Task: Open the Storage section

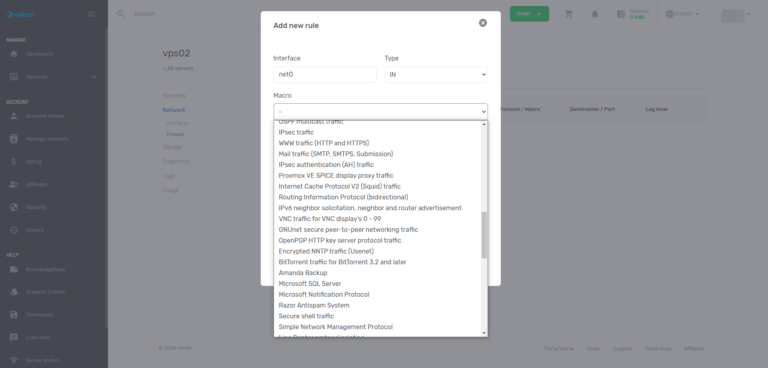Action: 172,147
